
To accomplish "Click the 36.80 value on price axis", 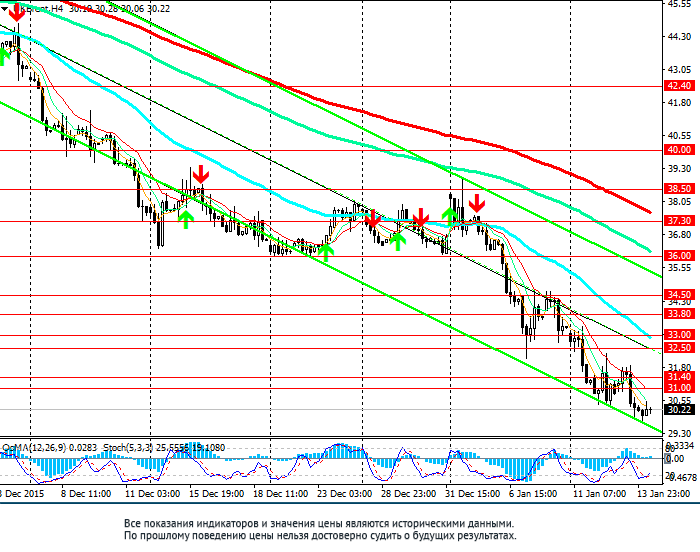I will coord(679,235).
